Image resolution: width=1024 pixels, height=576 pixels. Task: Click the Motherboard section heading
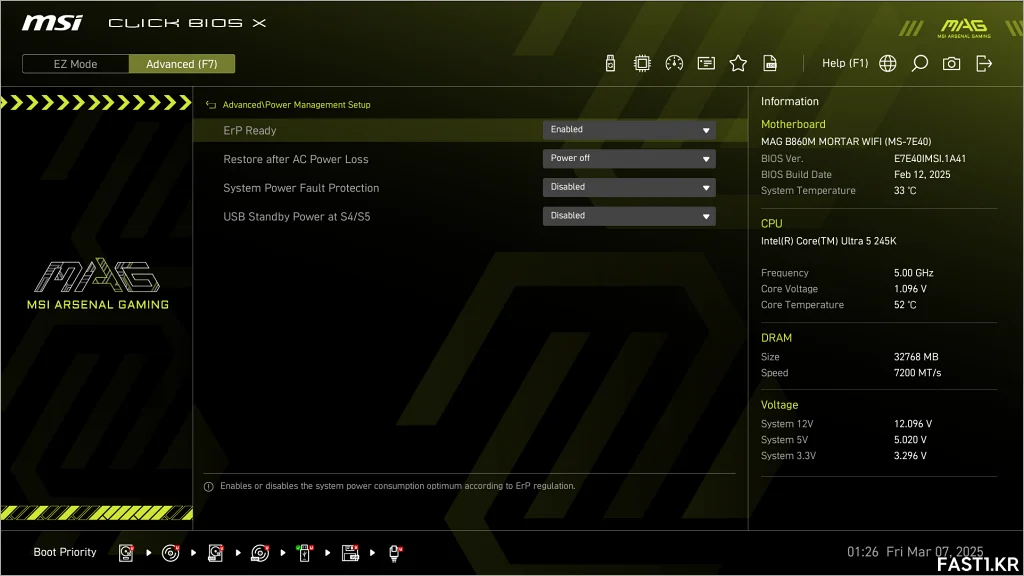click(x=793, y=124)
